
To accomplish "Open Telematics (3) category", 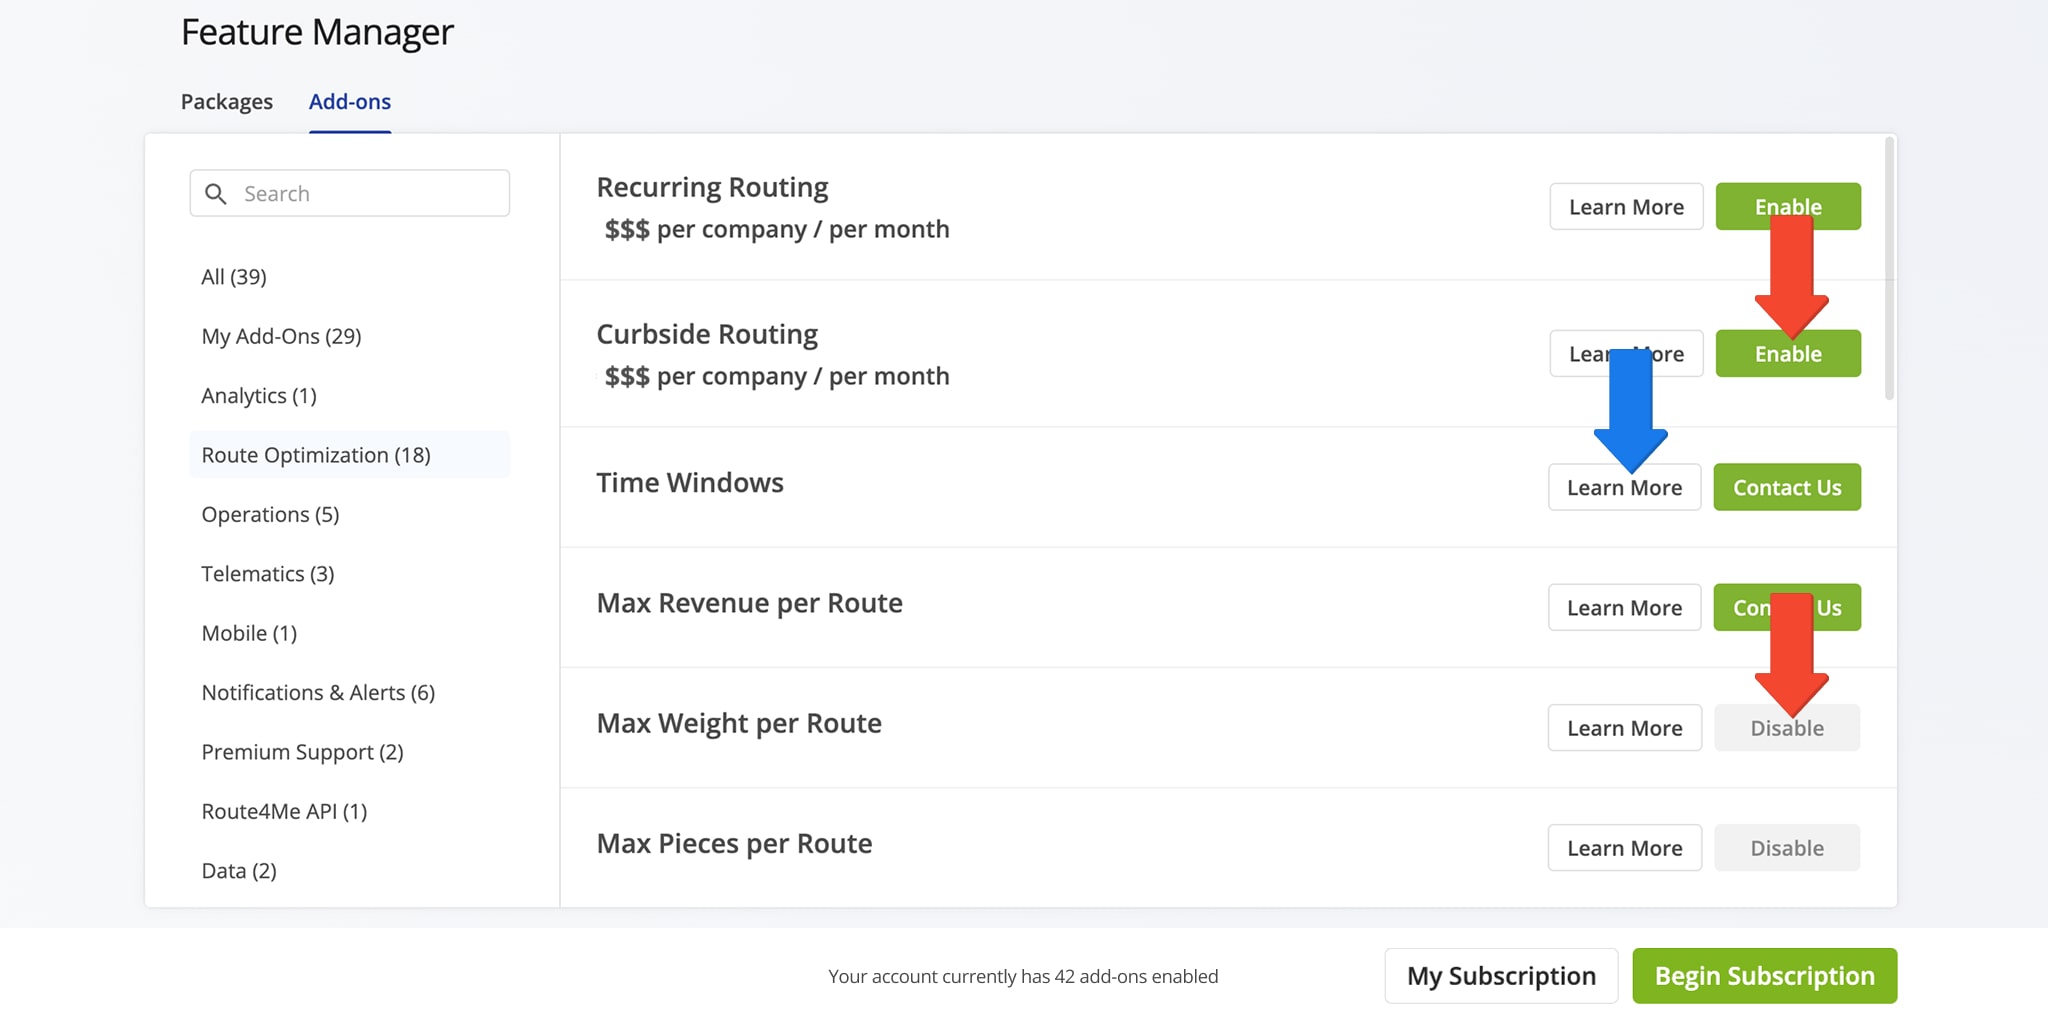I will [x=267, y=574].
